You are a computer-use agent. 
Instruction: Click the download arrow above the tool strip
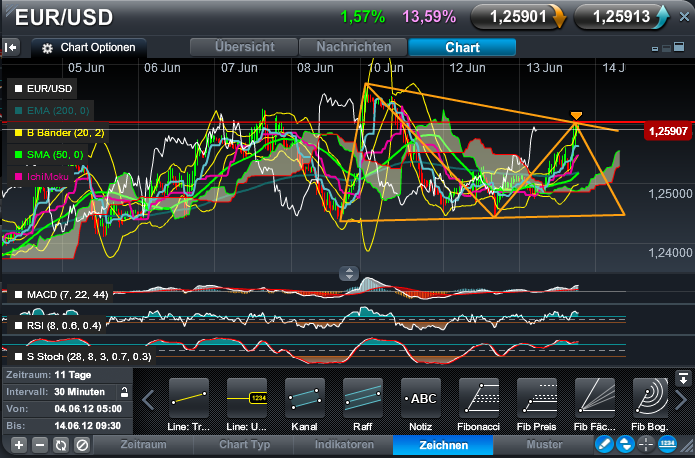(x=683, y=378)
